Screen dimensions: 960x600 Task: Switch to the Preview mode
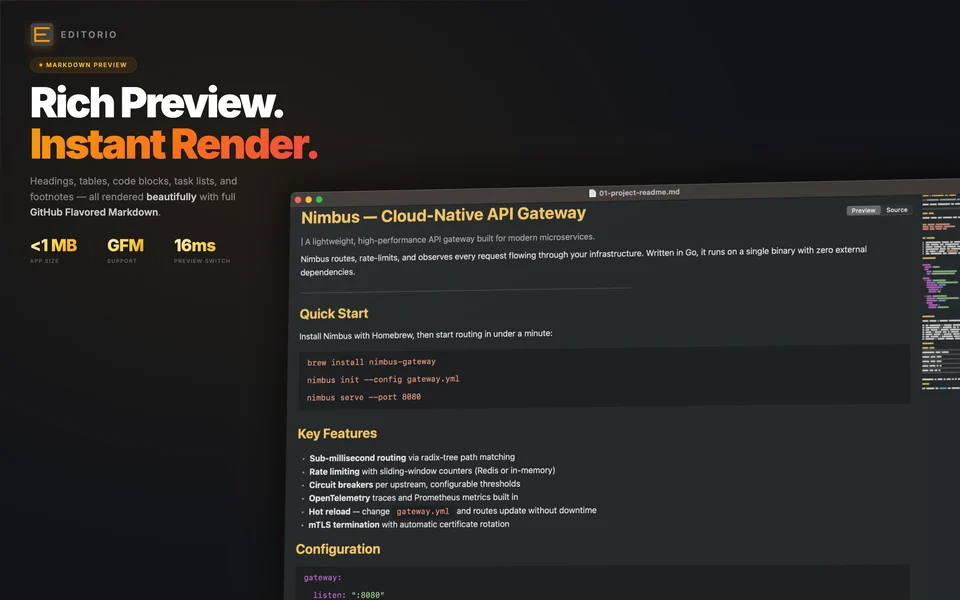pos(863,210)
